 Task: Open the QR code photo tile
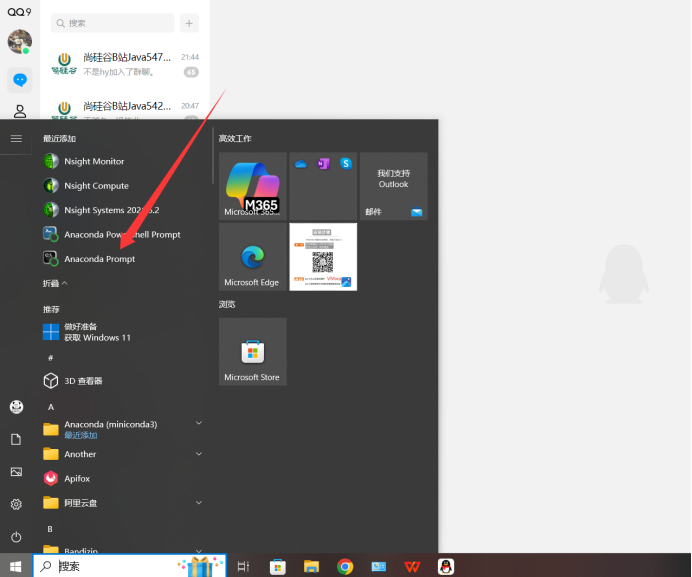point(323,256)
